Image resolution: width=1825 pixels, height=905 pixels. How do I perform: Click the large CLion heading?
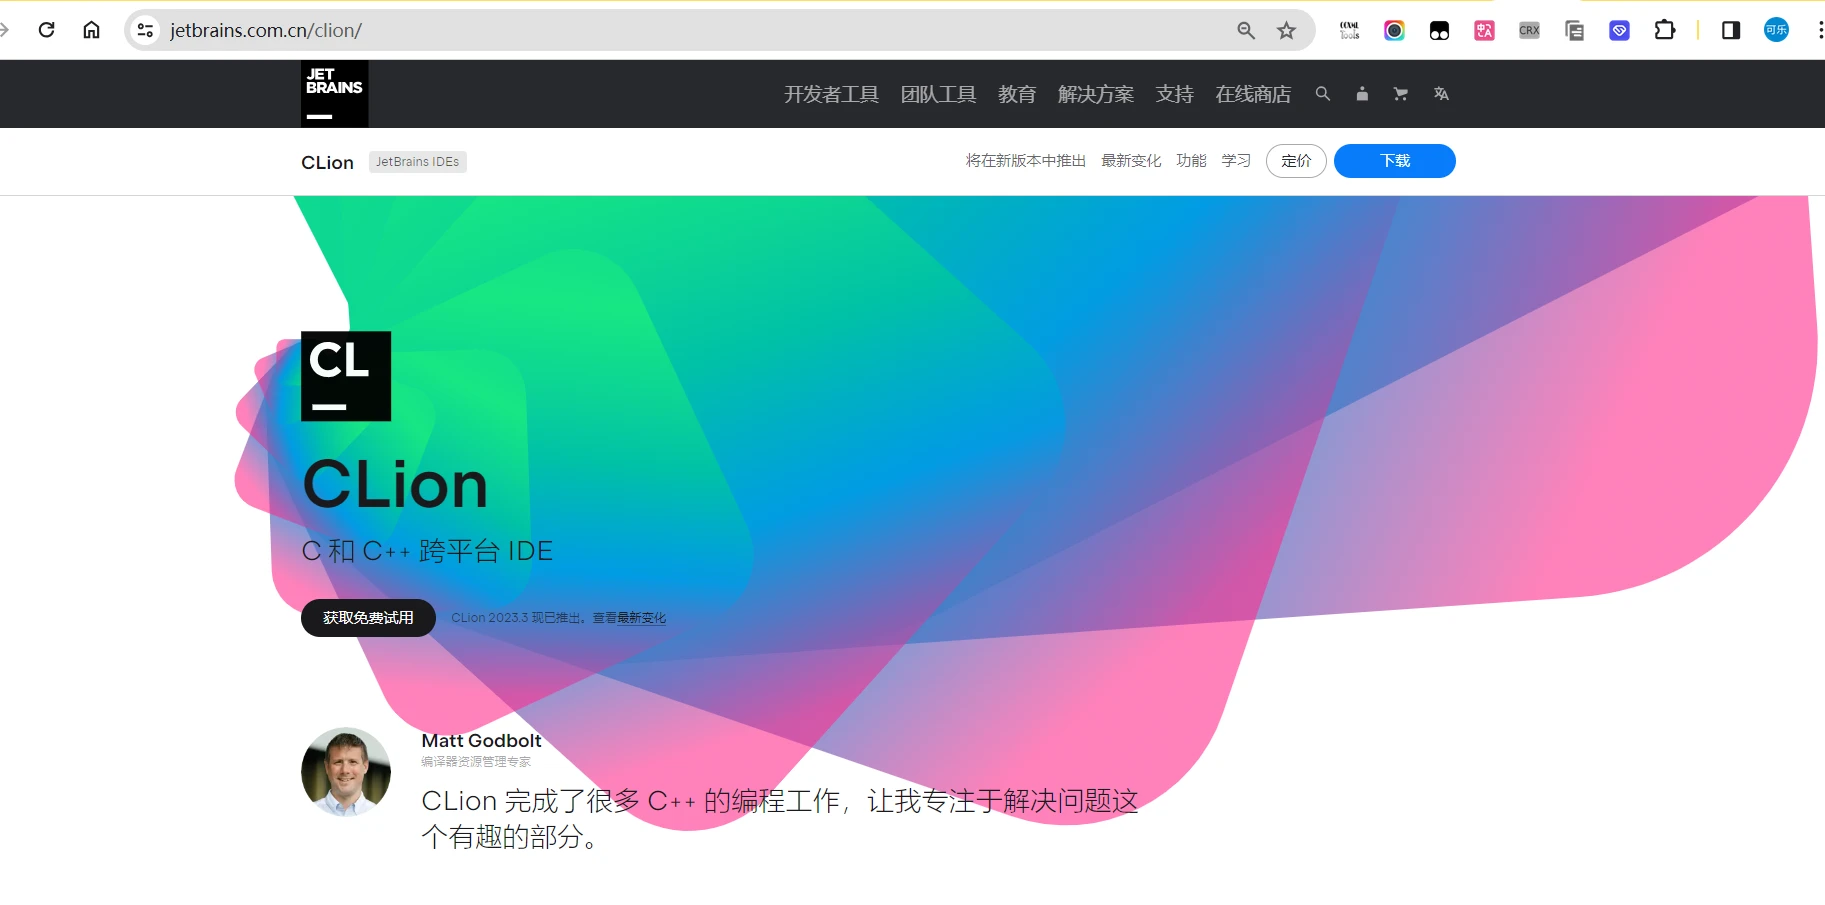pyautogui.click(x=395, y=485)
